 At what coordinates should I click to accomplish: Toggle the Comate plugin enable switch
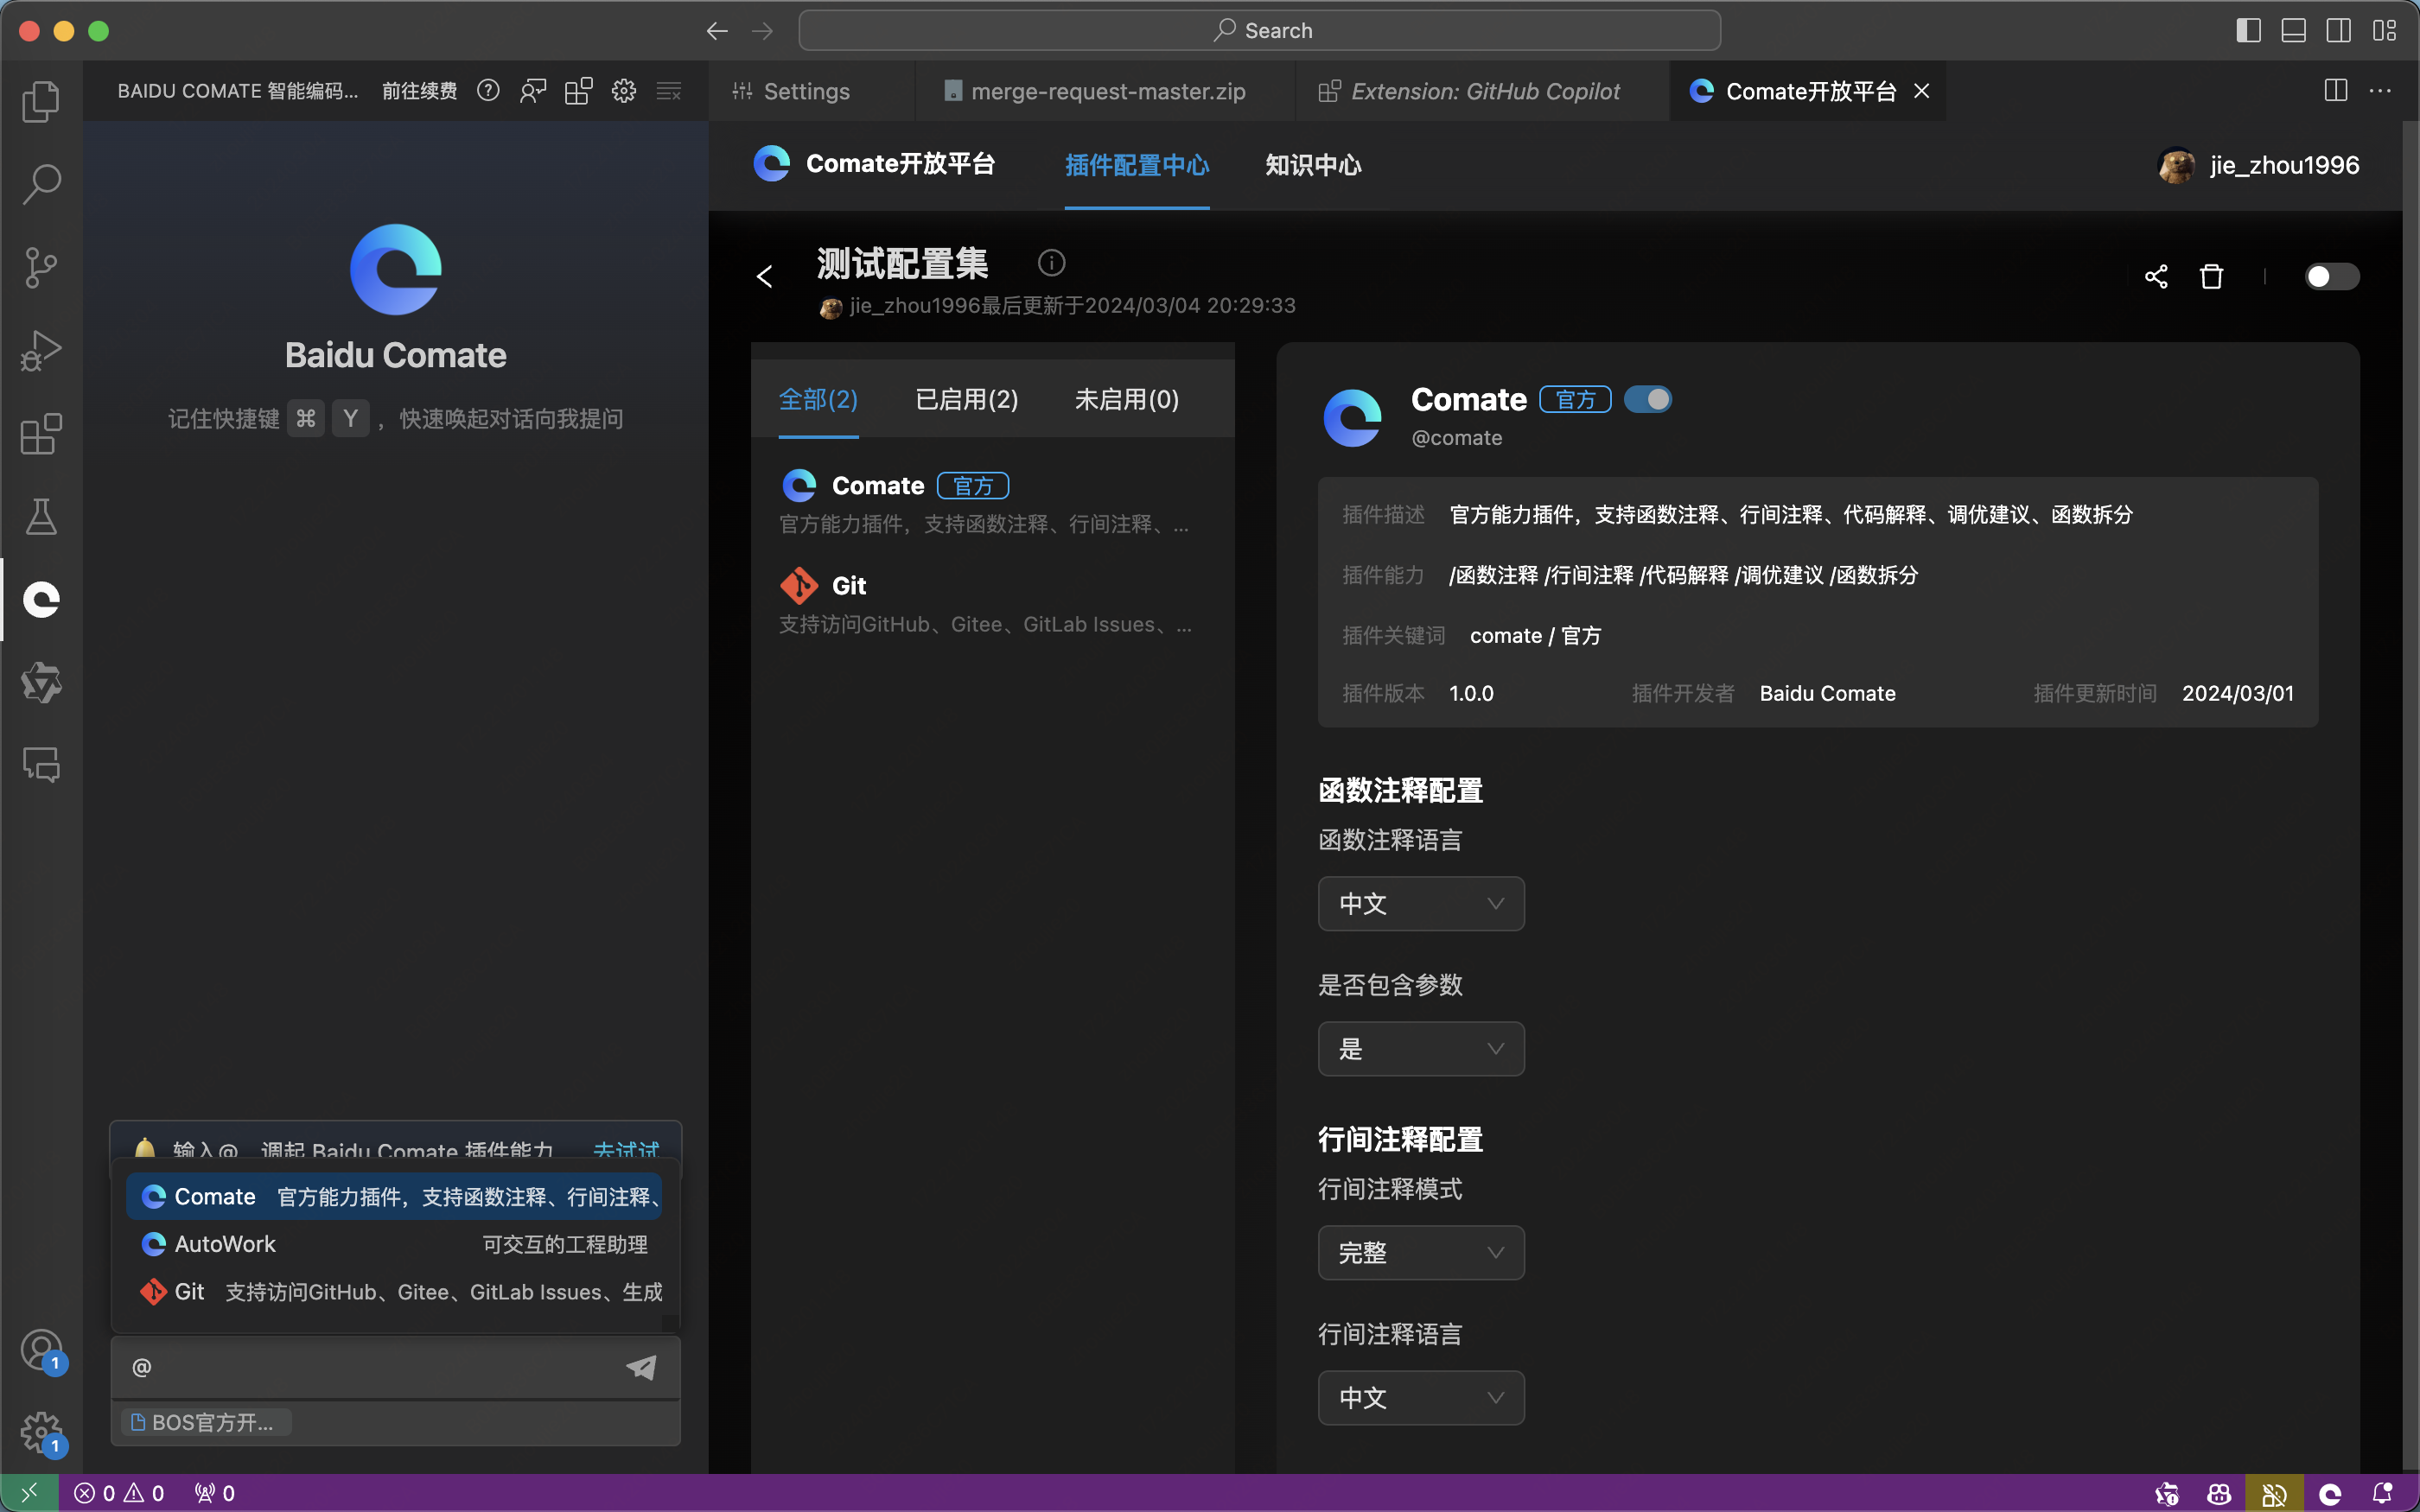(1648, 400)
